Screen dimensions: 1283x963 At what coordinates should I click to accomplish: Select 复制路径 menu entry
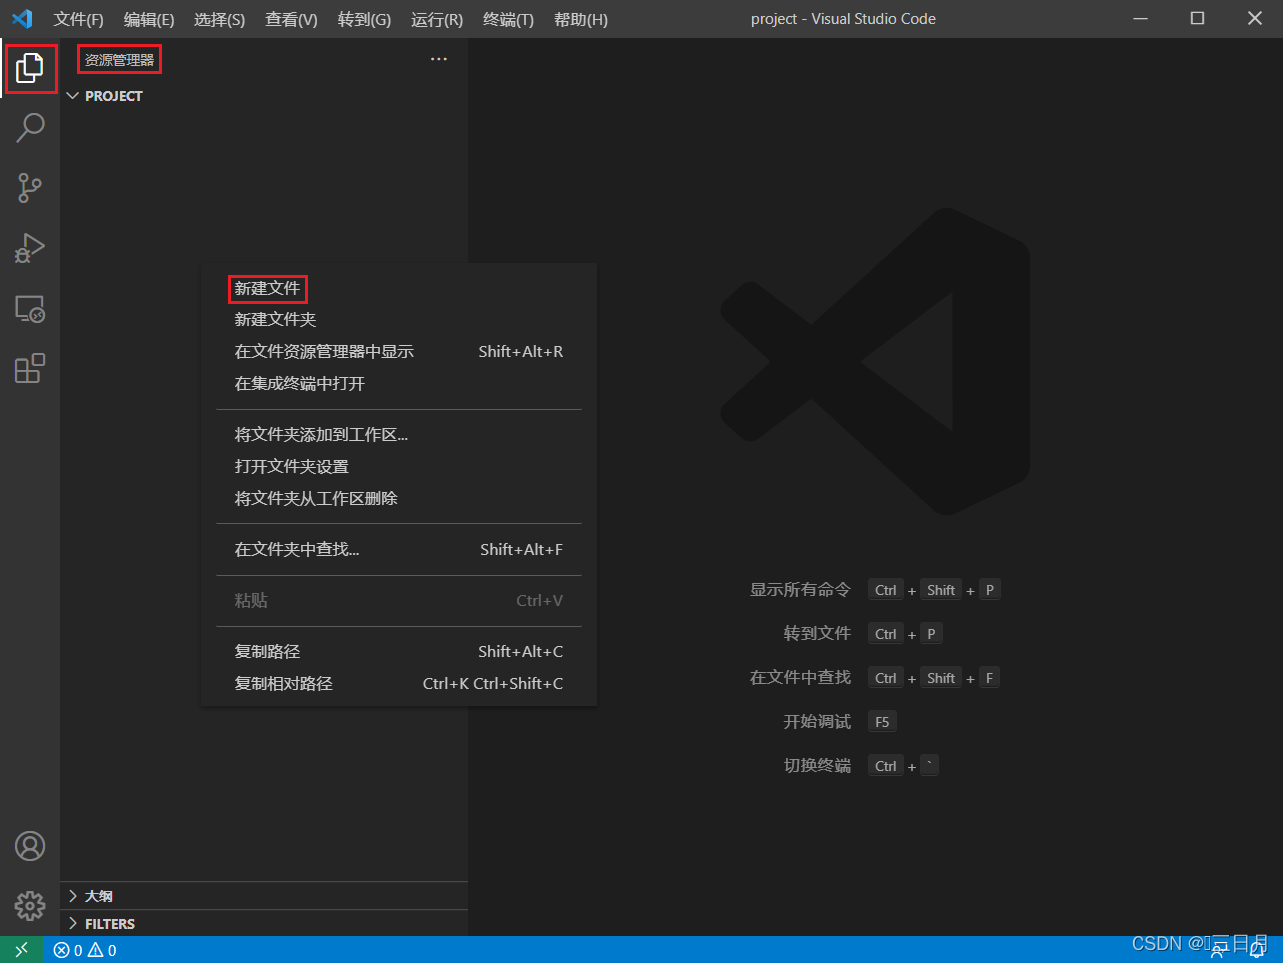click(399, 652)
